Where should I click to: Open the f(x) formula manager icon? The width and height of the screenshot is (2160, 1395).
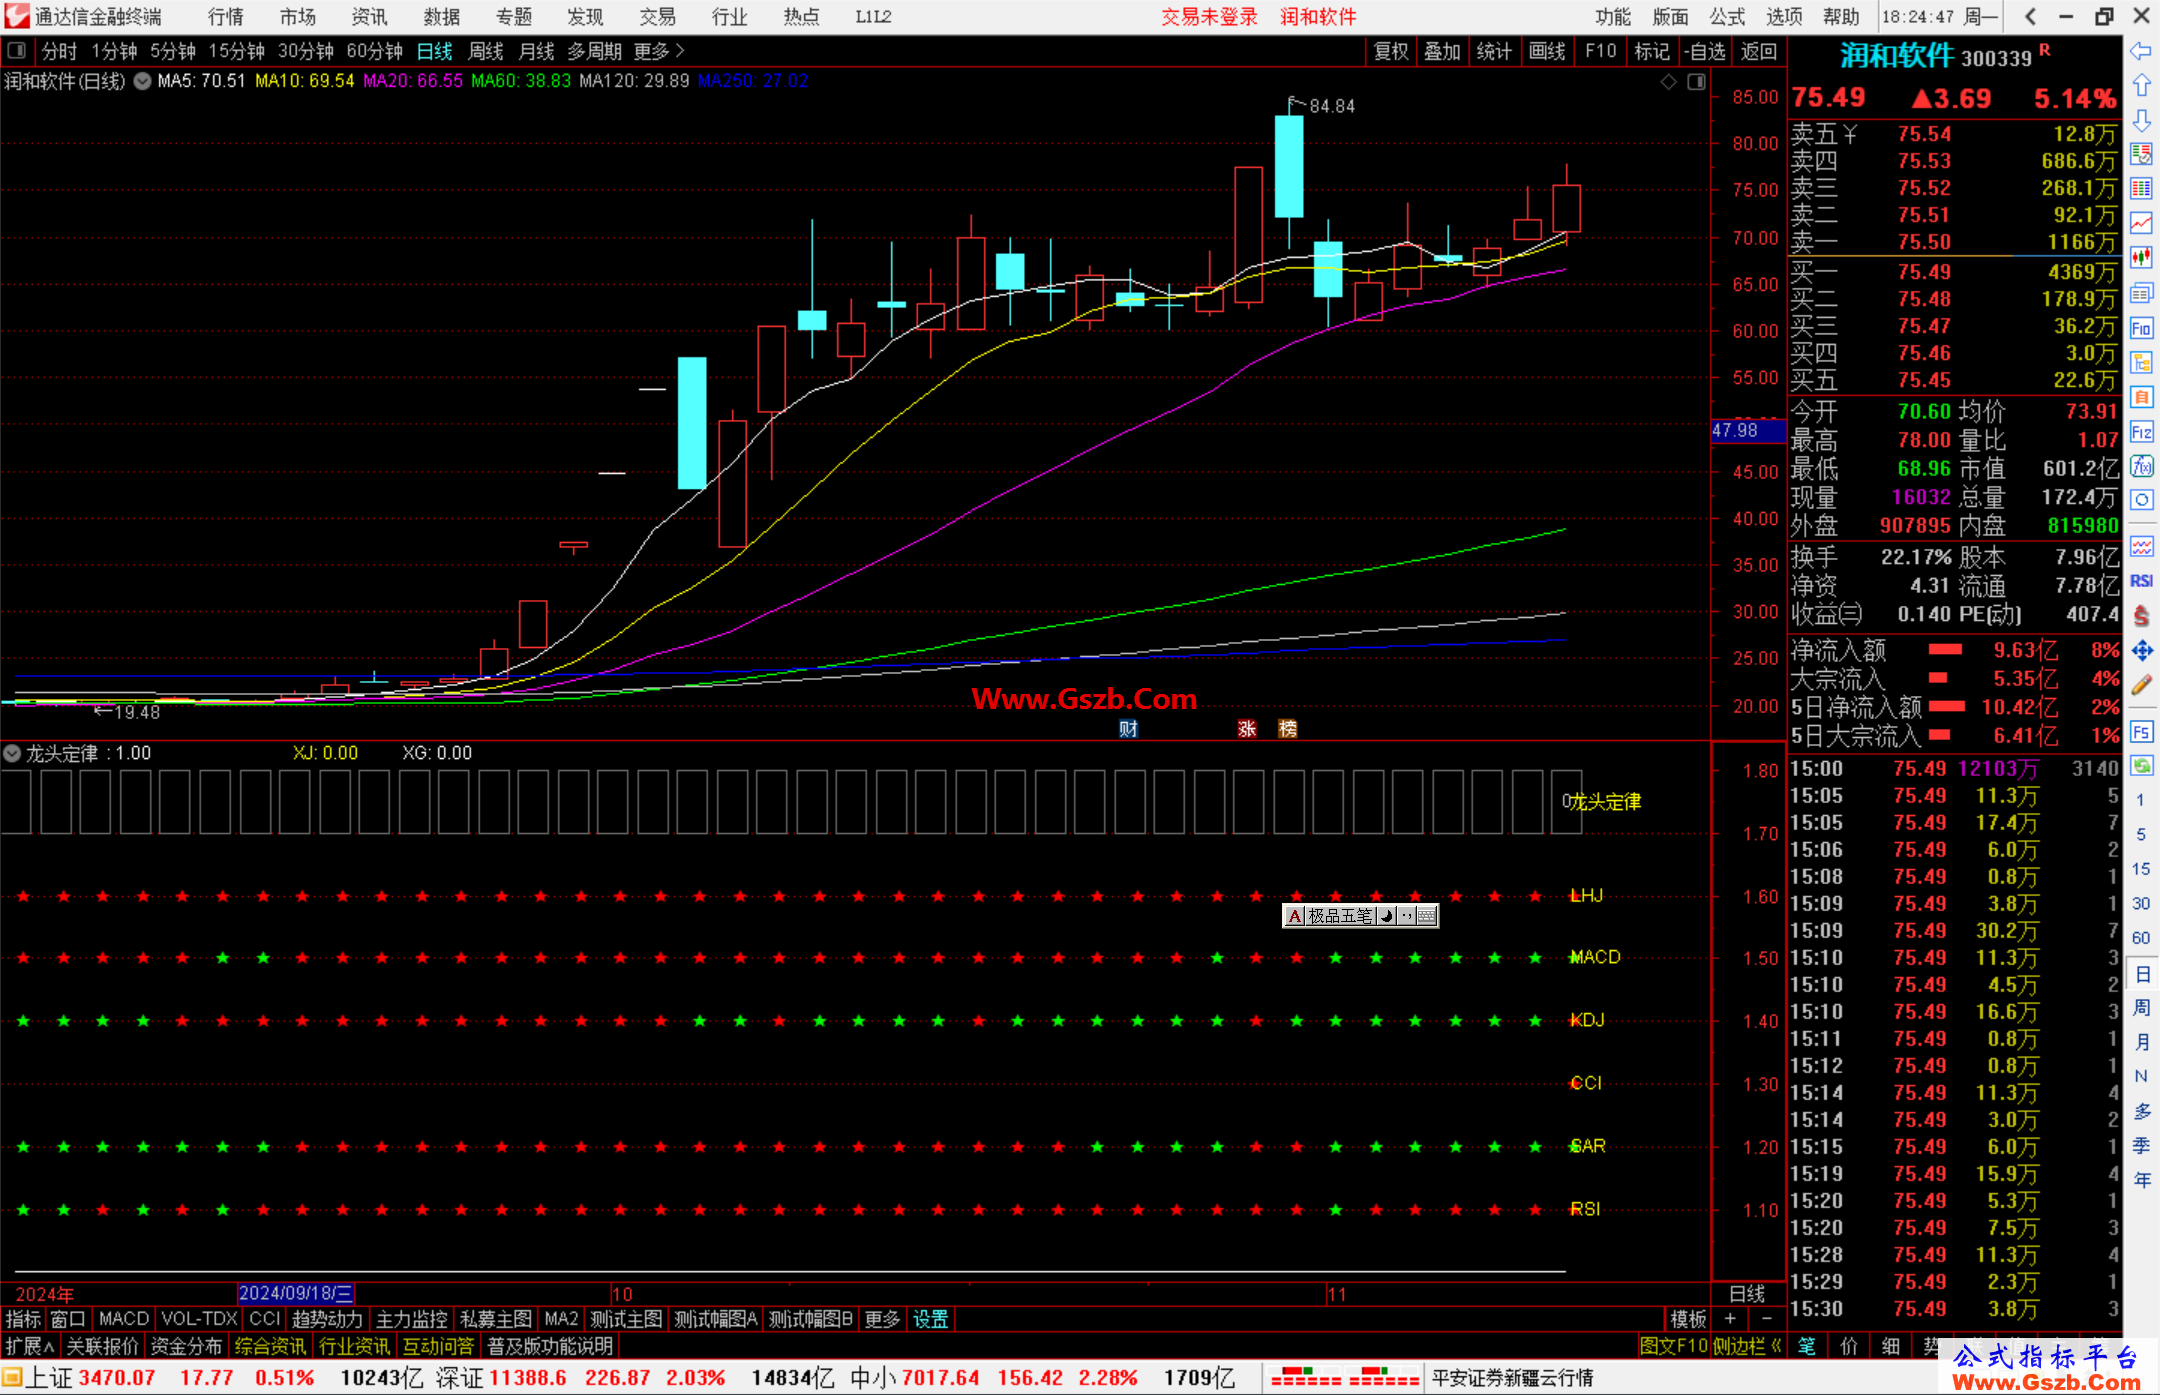click(x=2141, y=466)
